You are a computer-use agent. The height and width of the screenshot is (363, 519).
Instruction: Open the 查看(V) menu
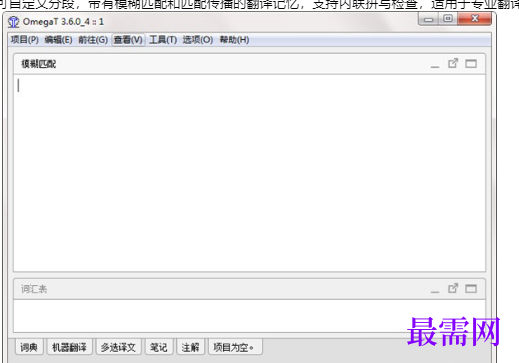(128, 40)
